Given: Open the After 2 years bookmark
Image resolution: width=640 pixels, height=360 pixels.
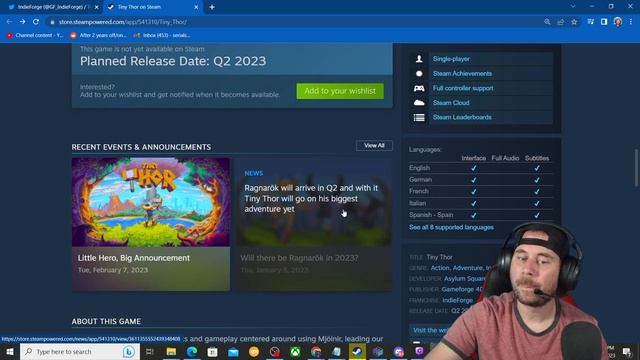Looking at the screenshot, I should coord(98,36).
